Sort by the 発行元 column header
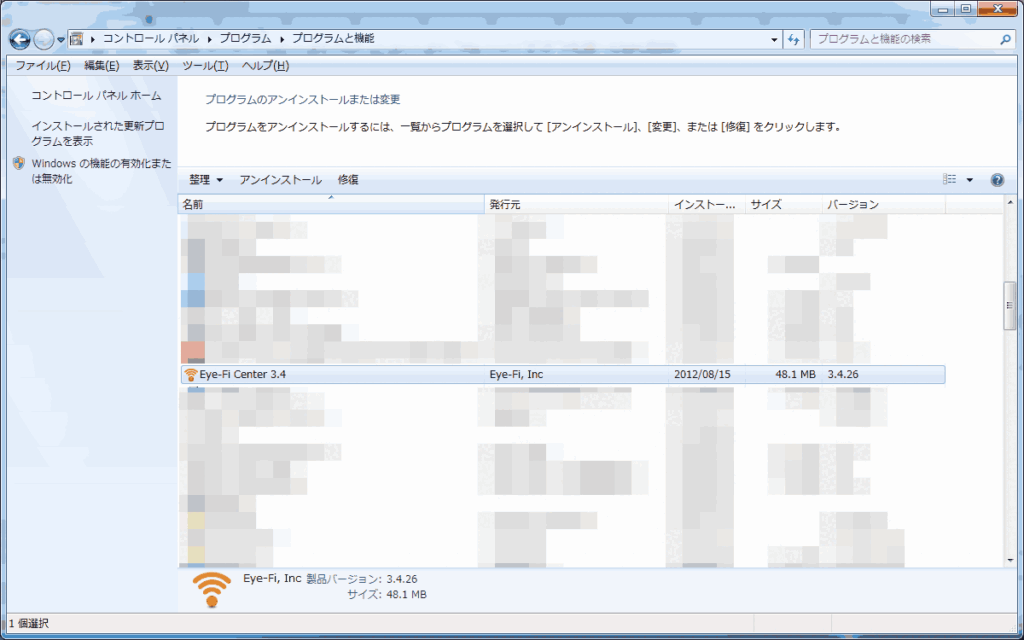Image resolution: width=1024 pixels, height=640 pixels. click(x=577, y=204)
